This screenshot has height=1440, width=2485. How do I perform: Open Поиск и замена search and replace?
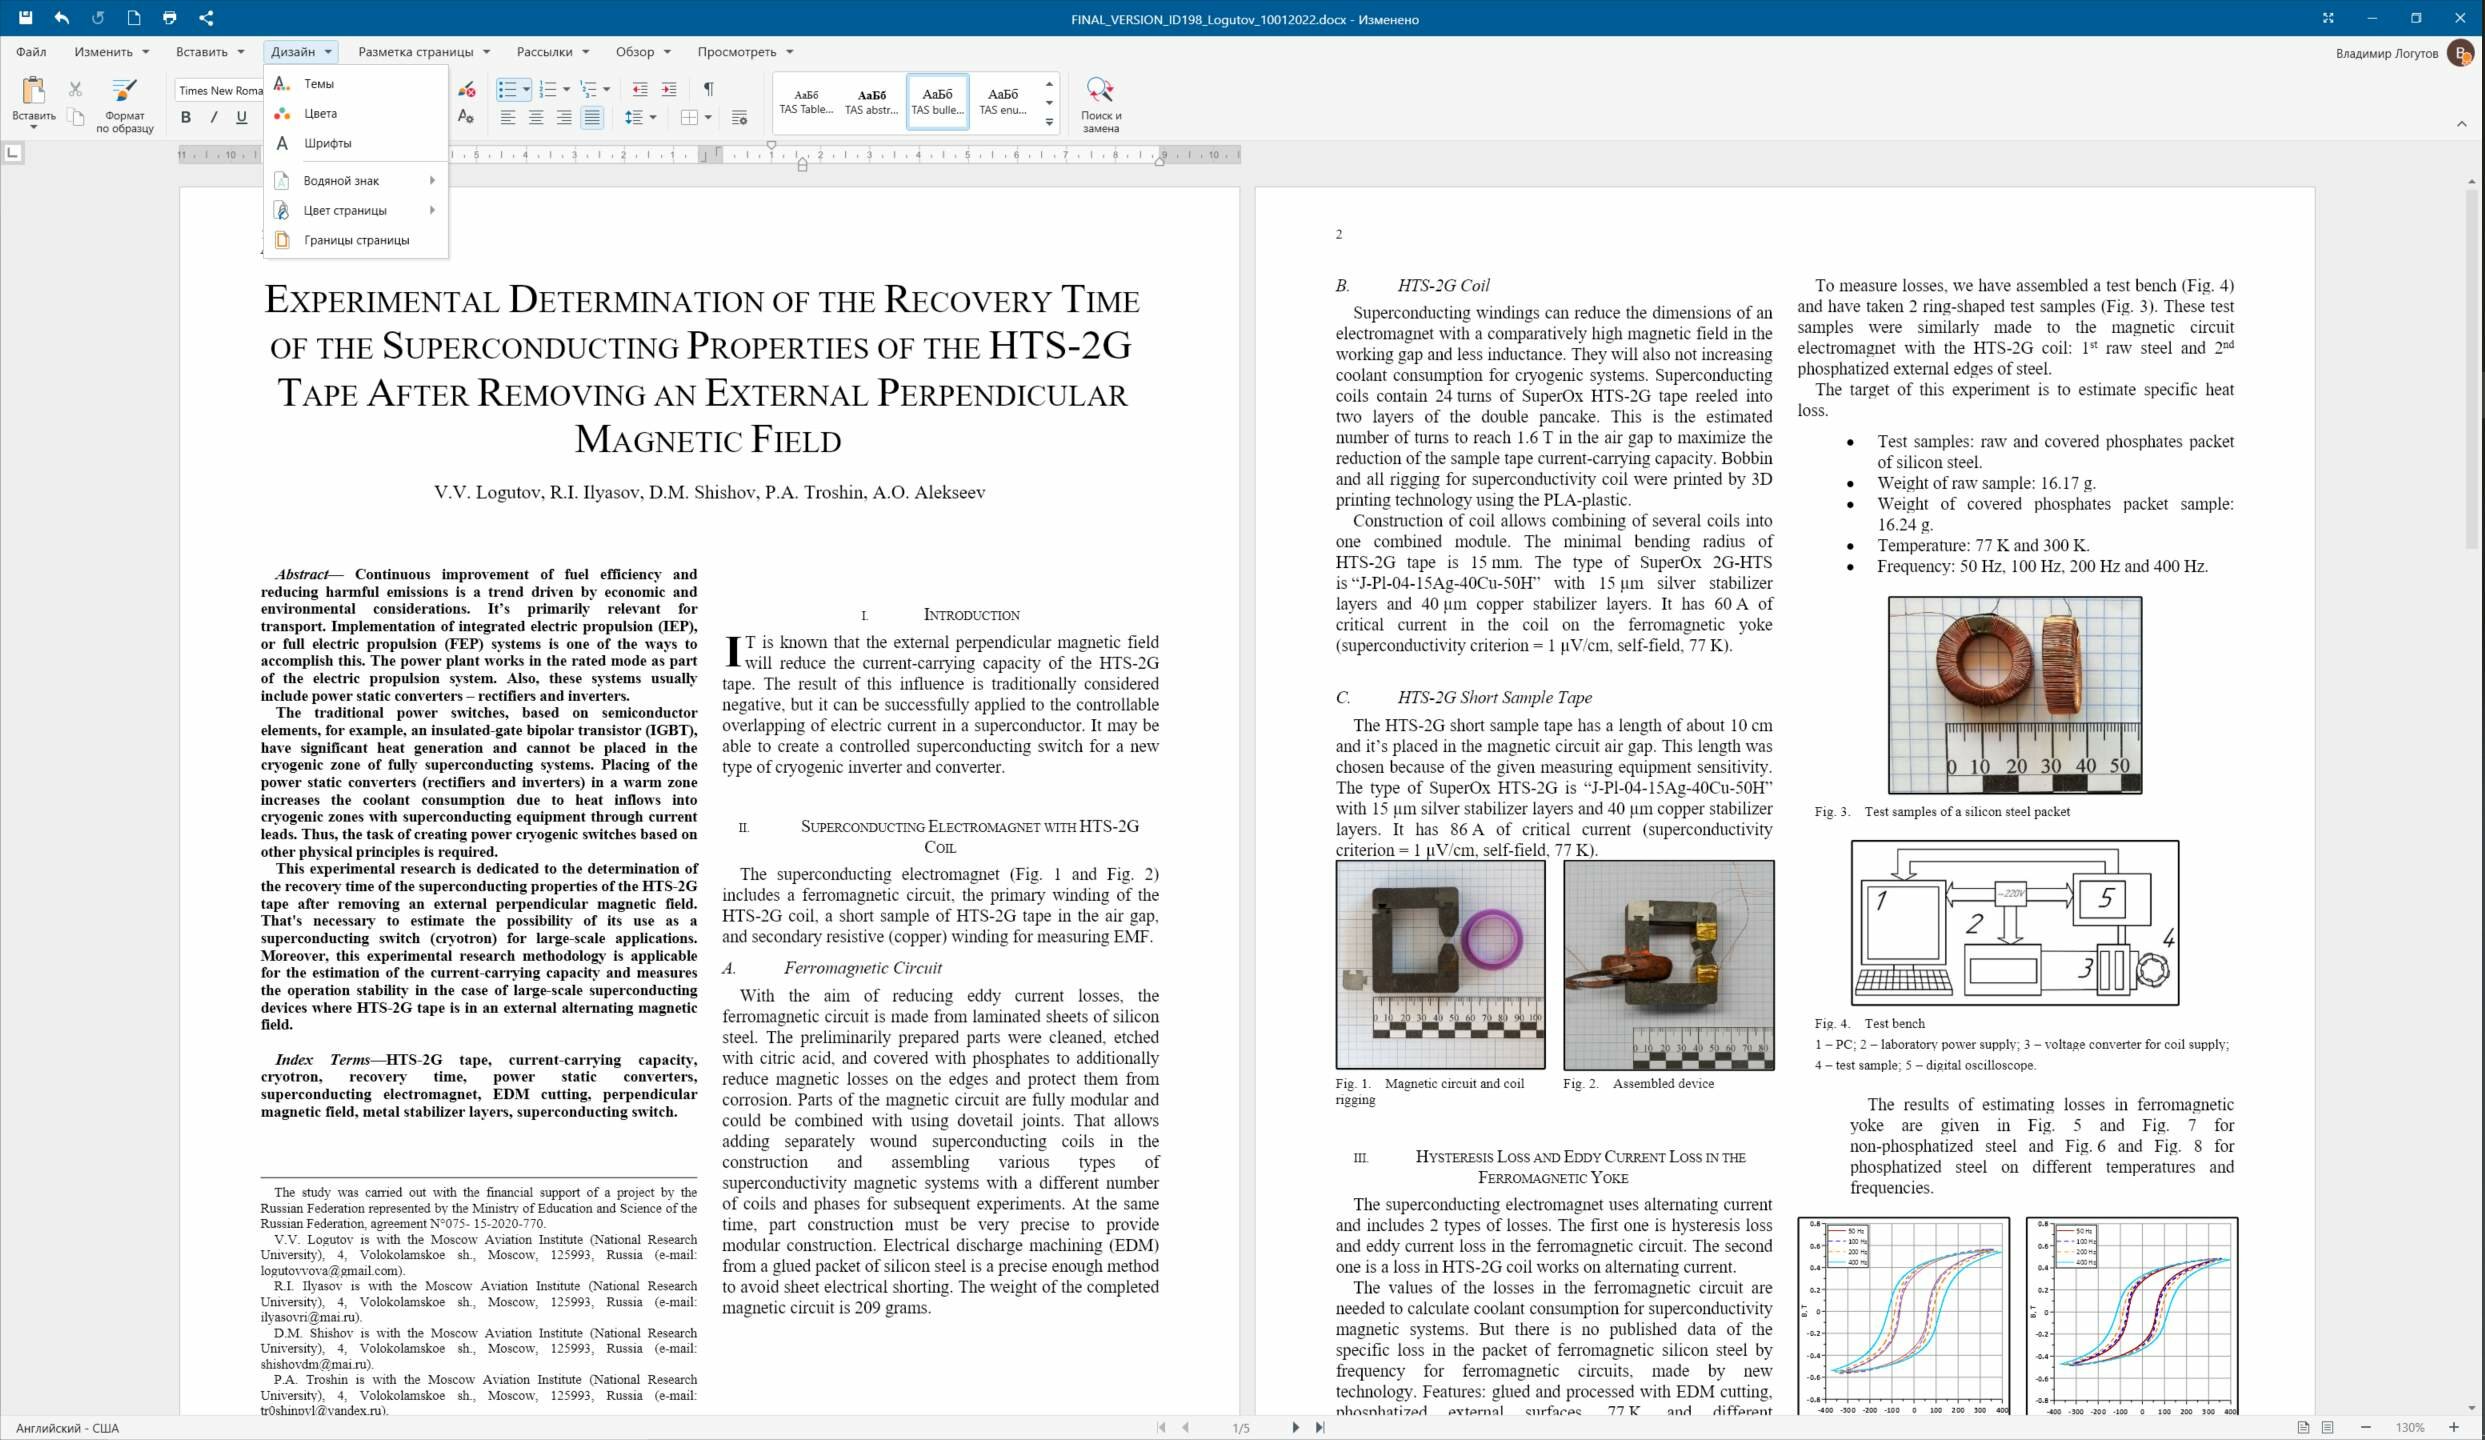coord(1100,104)
